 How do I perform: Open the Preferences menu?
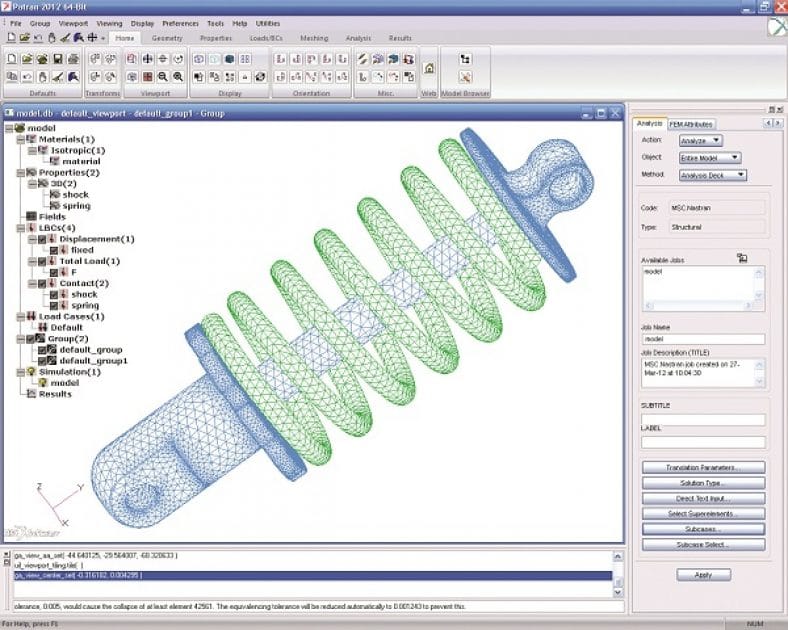[180, 24]
